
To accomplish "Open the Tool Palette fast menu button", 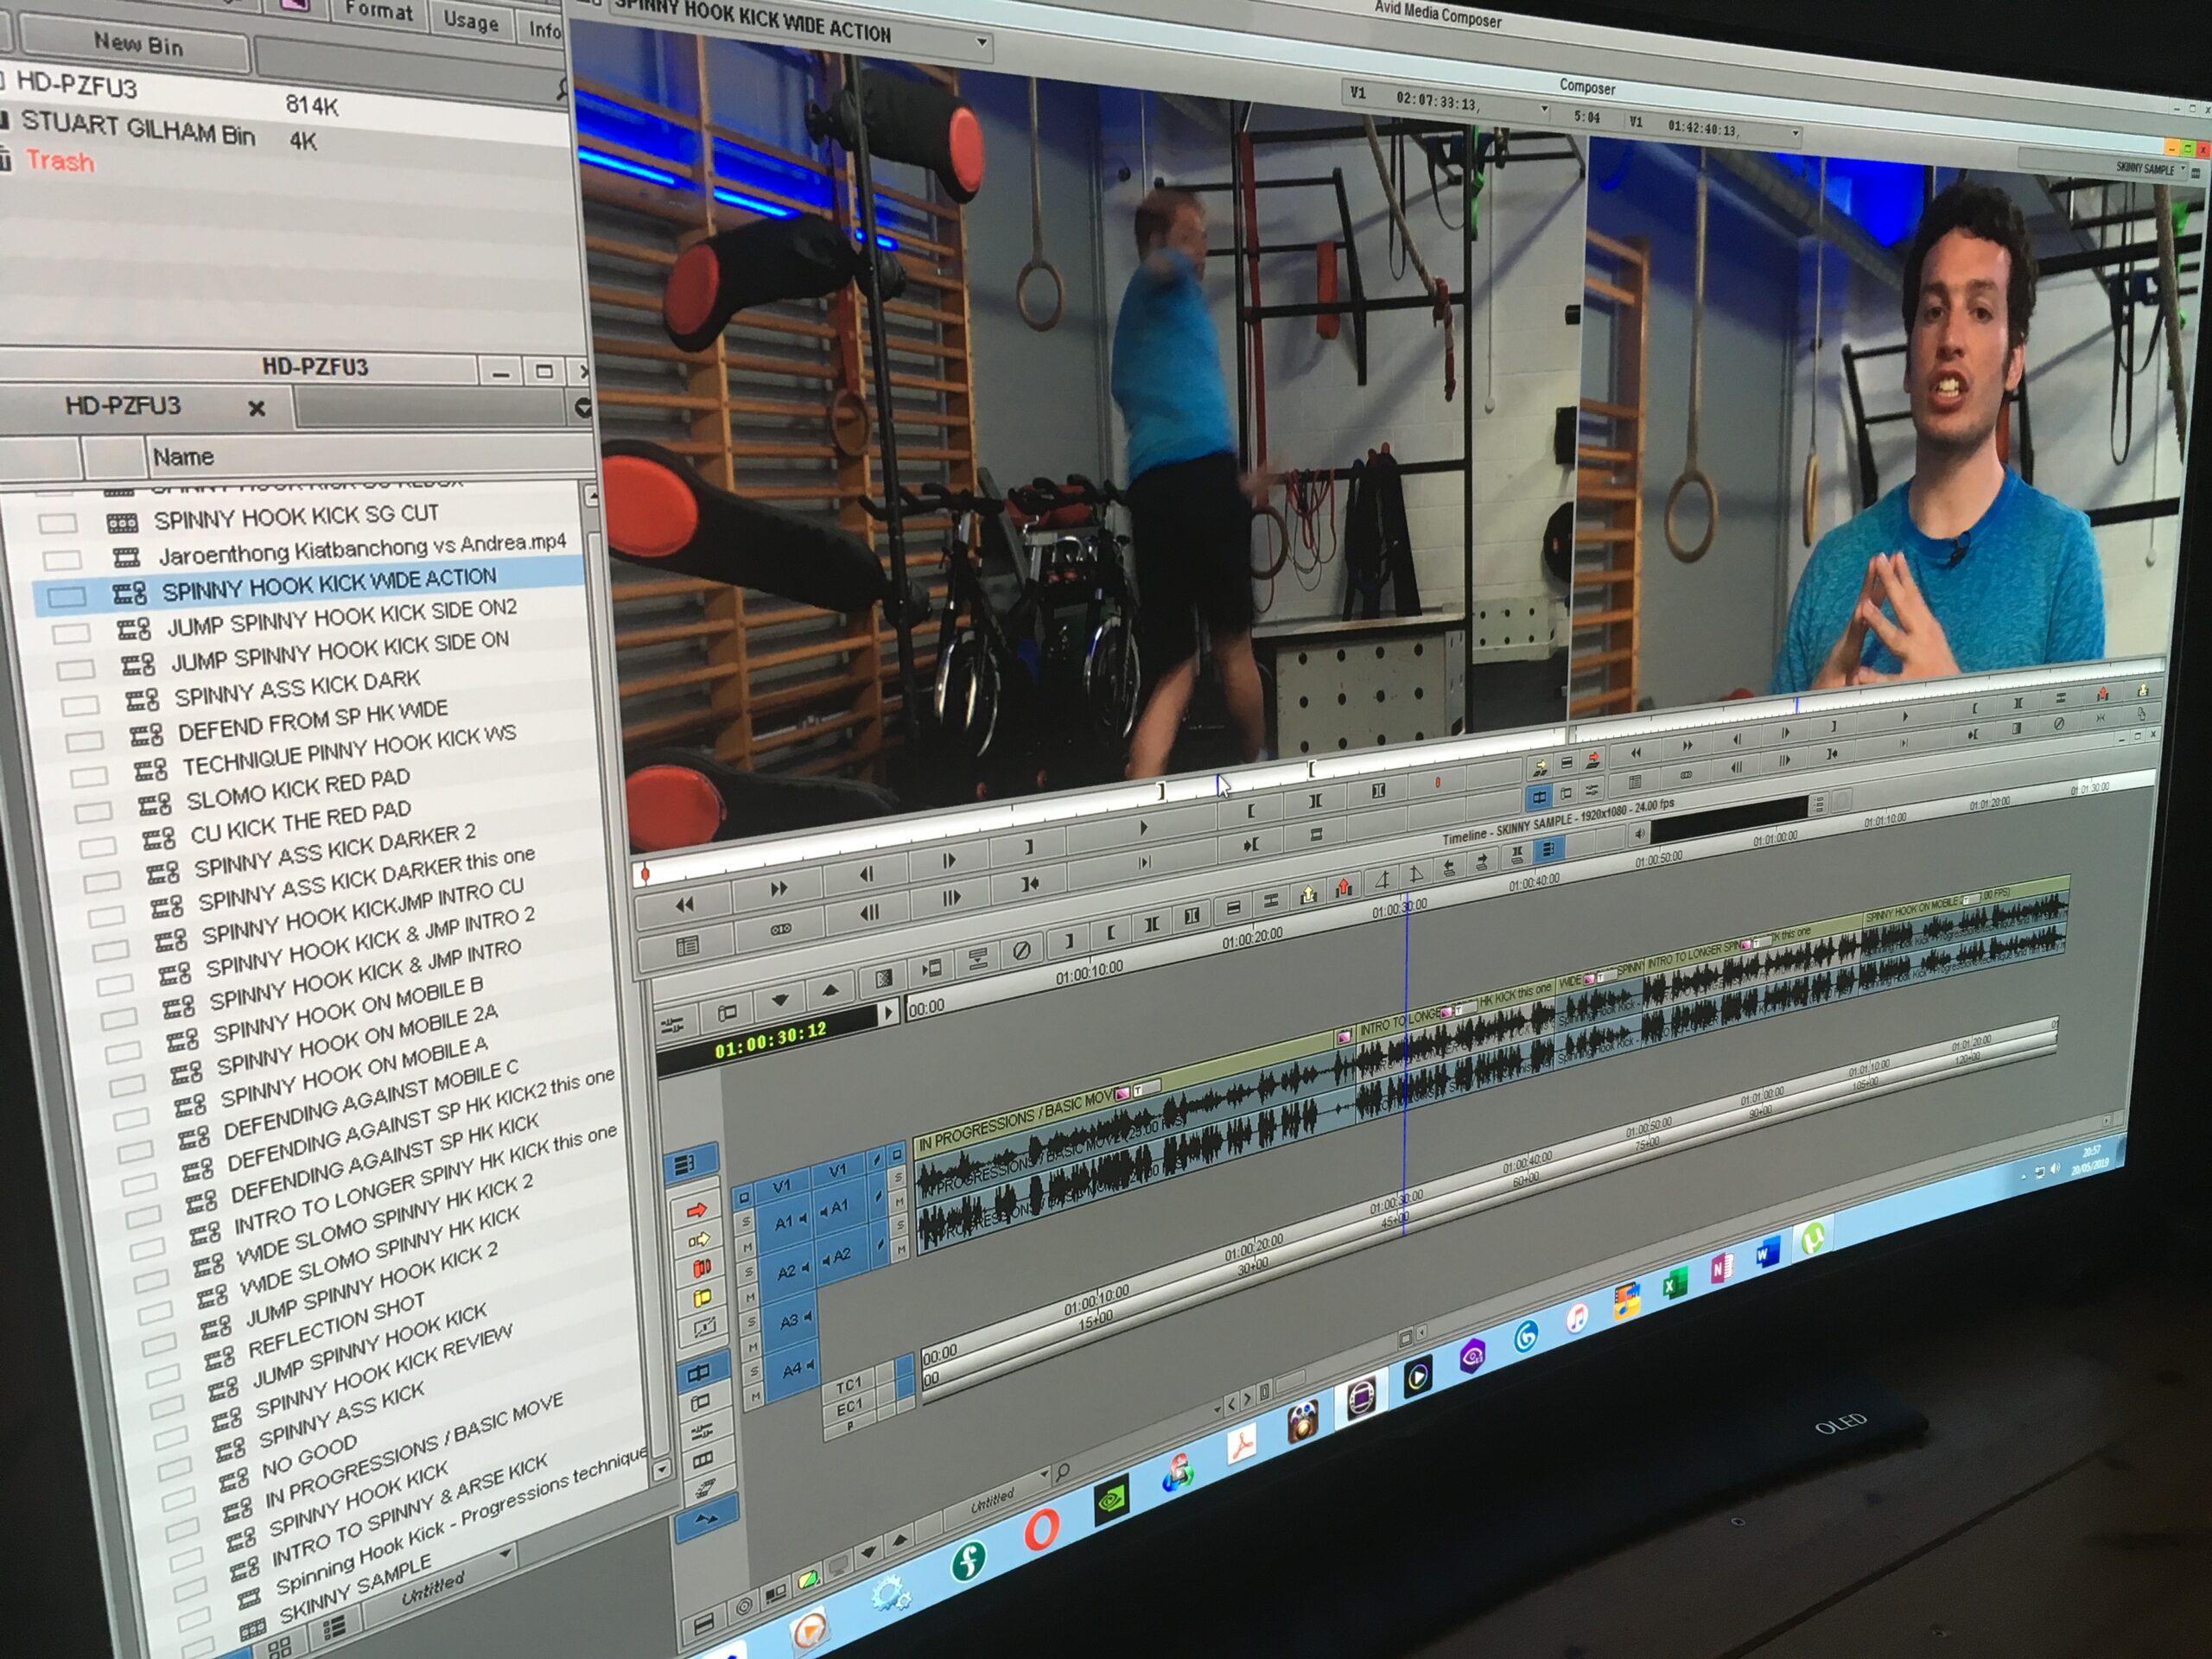I will point(688,945).
